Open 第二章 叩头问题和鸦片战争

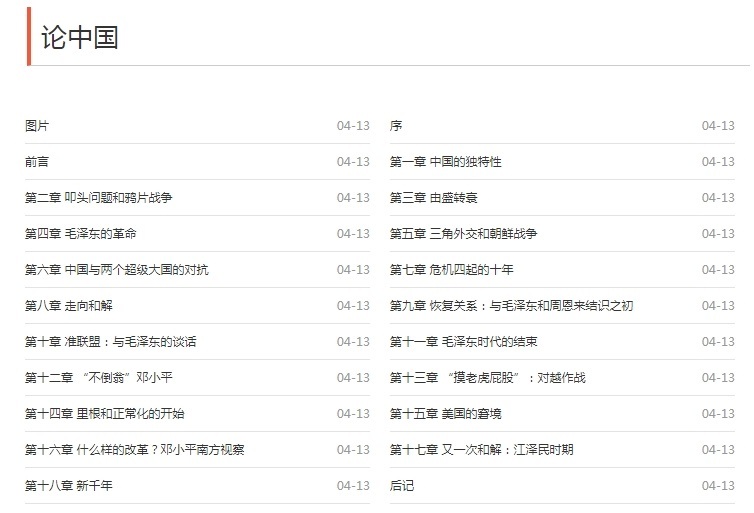point(98,198)
